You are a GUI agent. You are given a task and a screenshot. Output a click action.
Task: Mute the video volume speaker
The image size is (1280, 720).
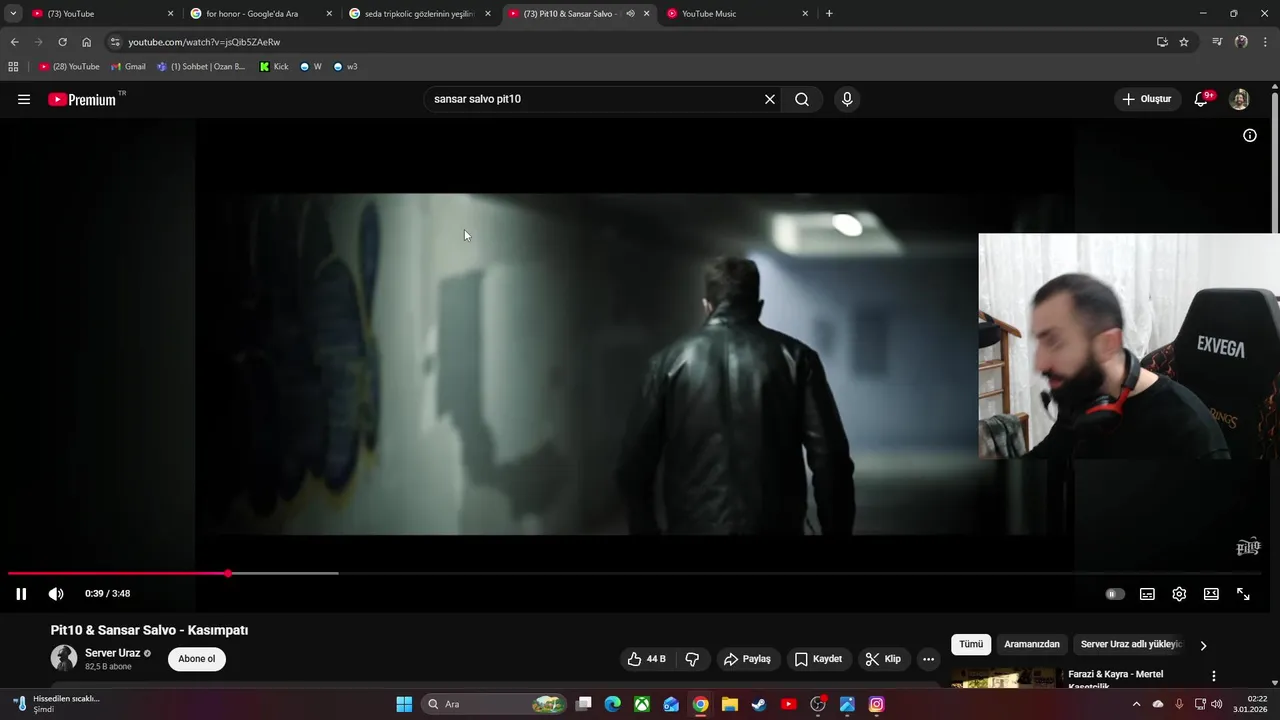56,594
